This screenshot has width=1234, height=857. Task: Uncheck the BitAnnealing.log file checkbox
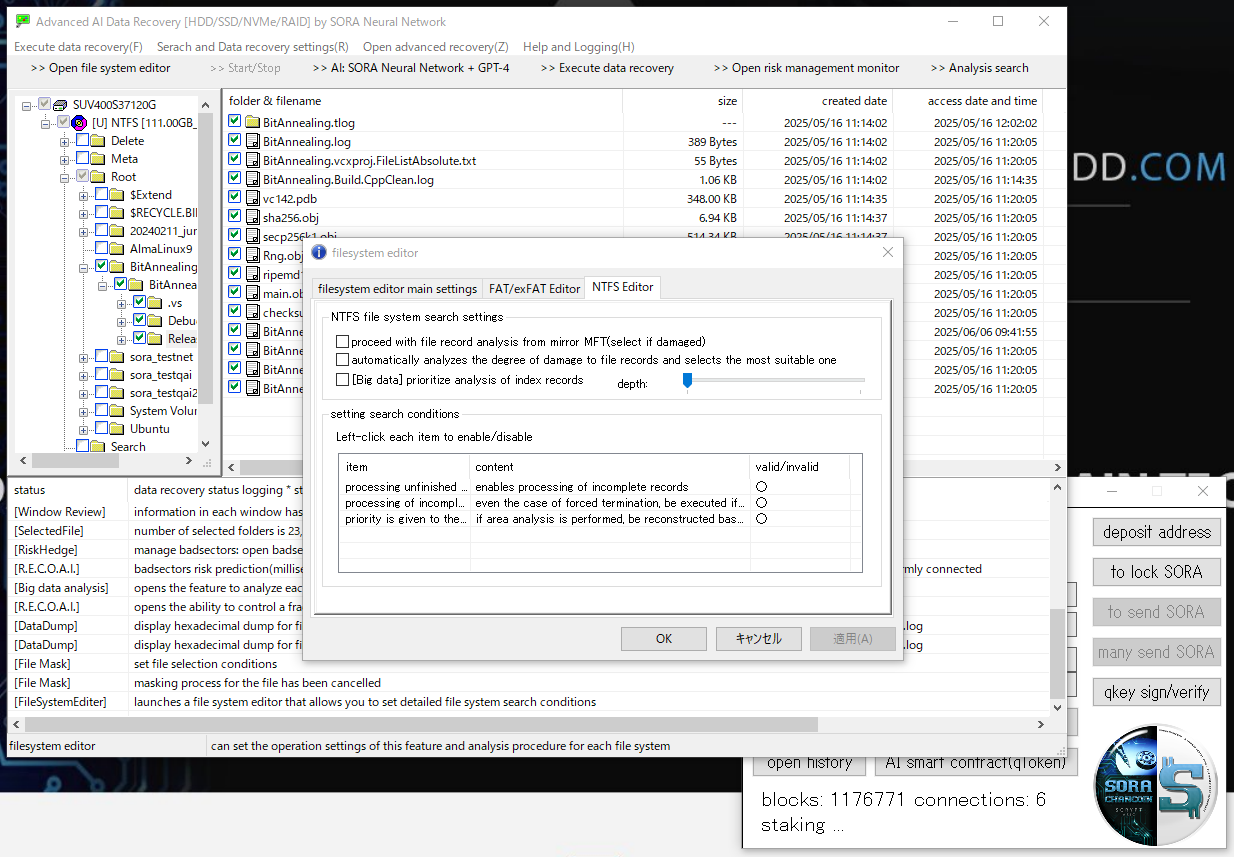[x=235, y=142]
